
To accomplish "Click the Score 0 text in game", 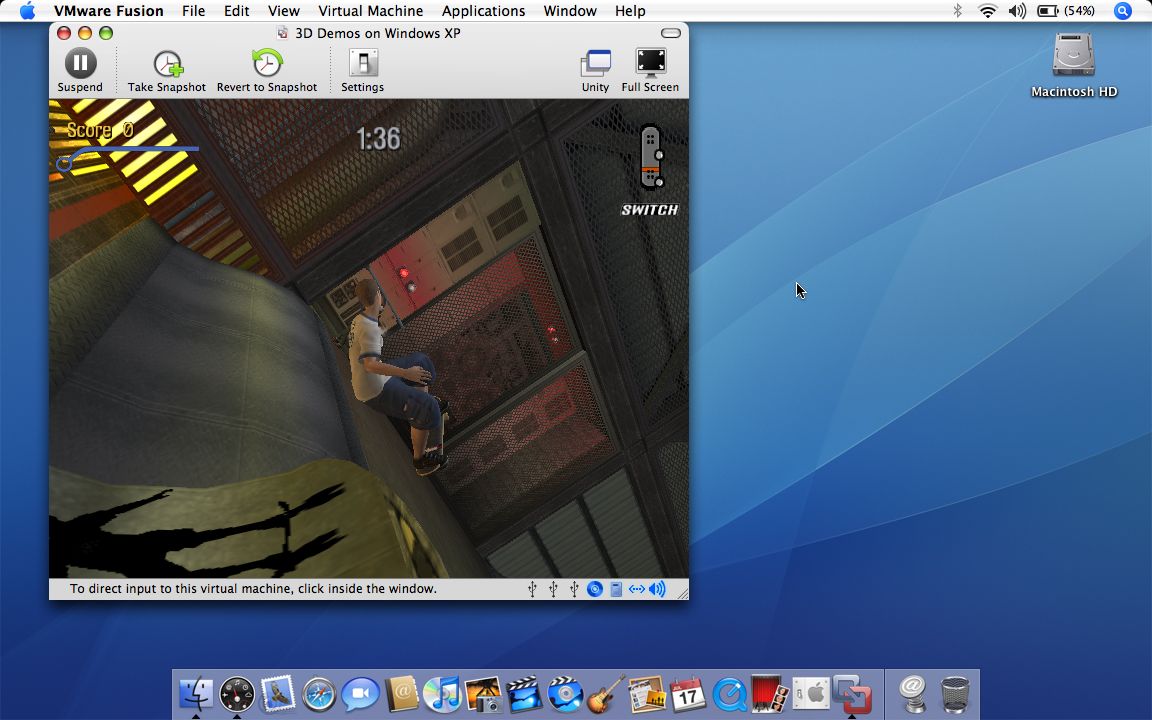I will (x=100, y=130).
